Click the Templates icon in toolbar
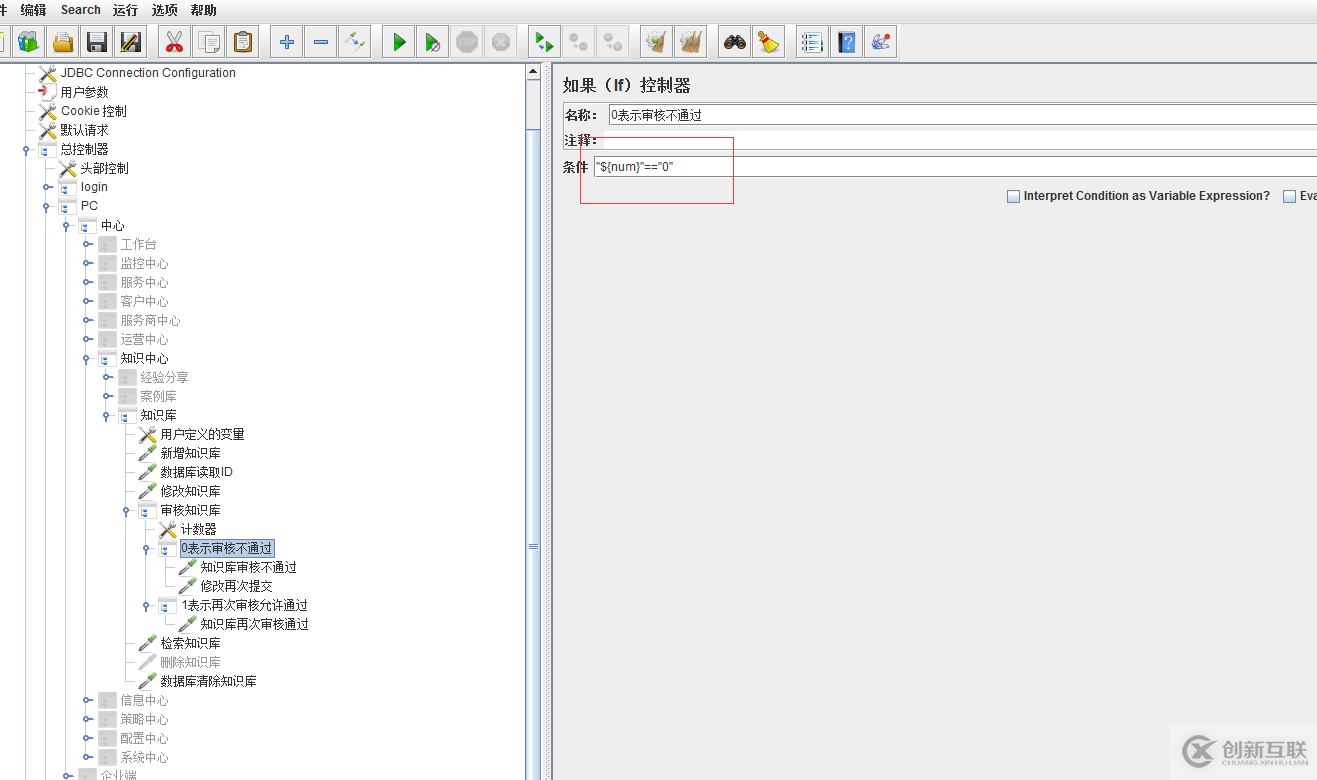The height and width of the screenshot is (780, 1317). coord(27,42)
